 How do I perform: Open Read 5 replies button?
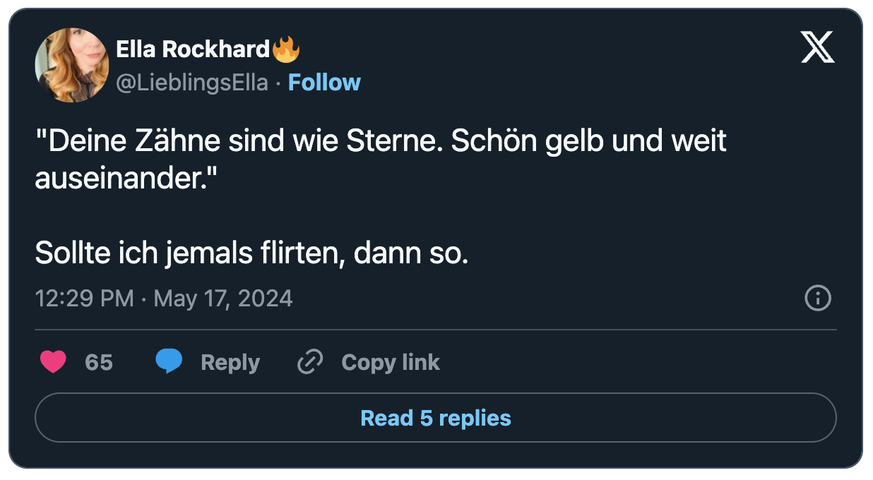[435, 418]
